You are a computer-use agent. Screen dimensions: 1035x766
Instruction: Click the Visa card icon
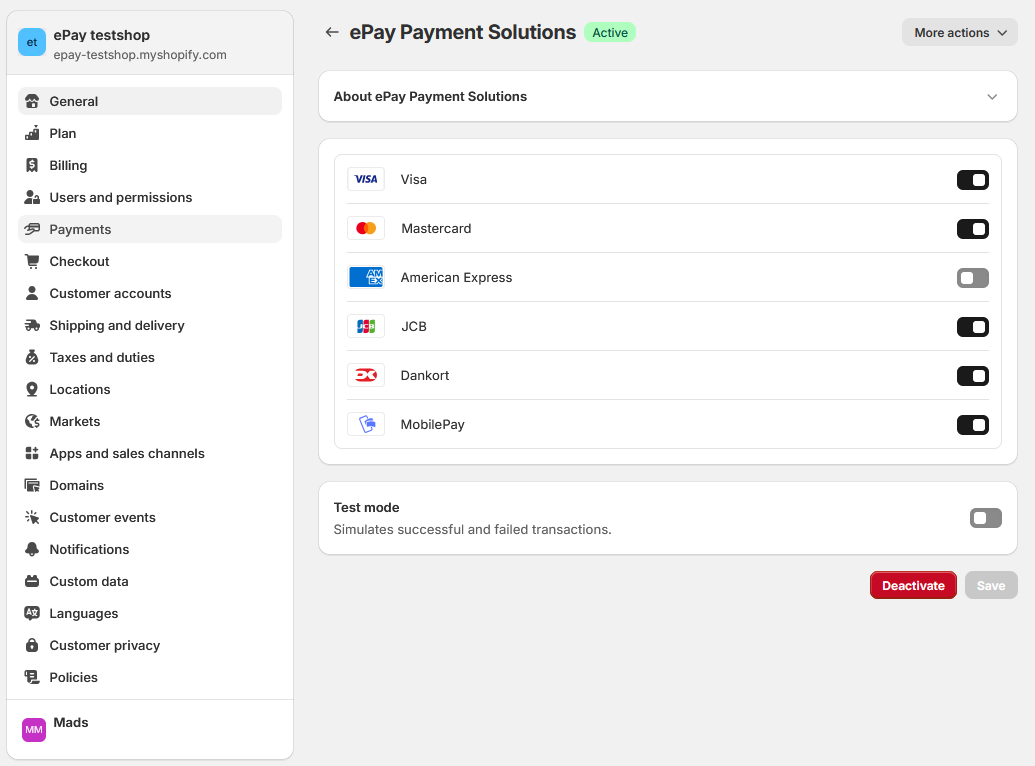coord(366,178)
